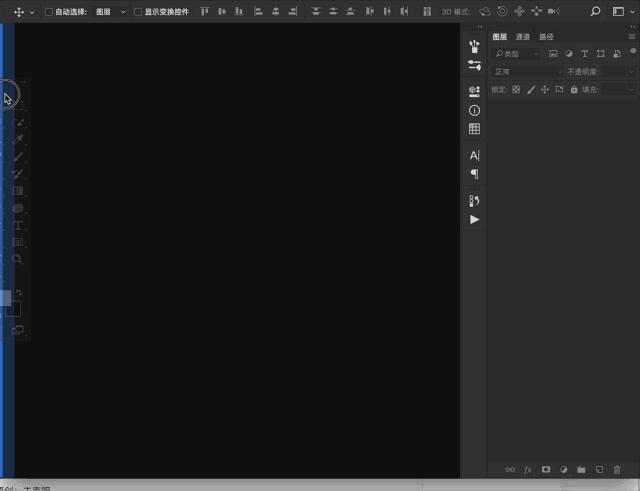
Task: Open the layer filter type dropdown
Action: coord(517,53)
